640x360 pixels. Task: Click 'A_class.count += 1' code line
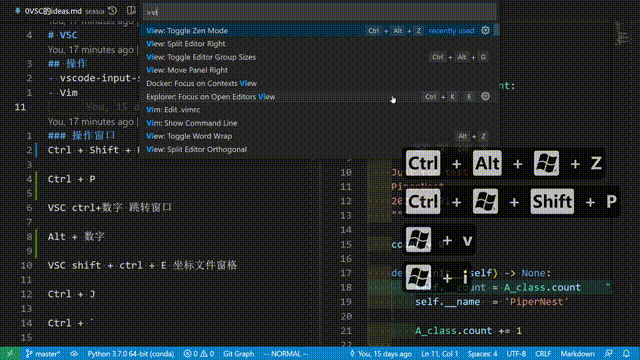[x=468, y=331]
